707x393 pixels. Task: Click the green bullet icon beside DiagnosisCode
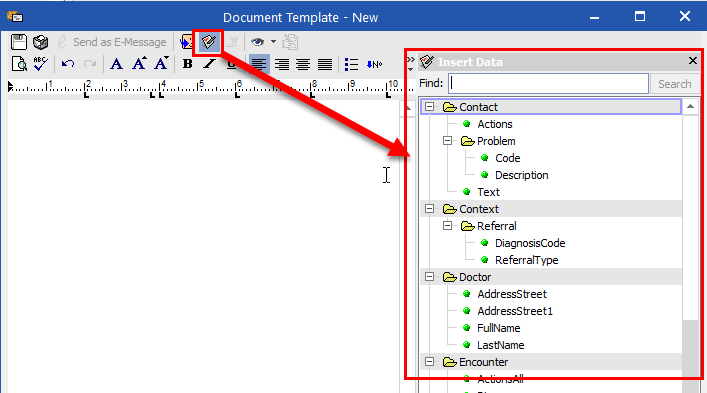click(485, 243)
